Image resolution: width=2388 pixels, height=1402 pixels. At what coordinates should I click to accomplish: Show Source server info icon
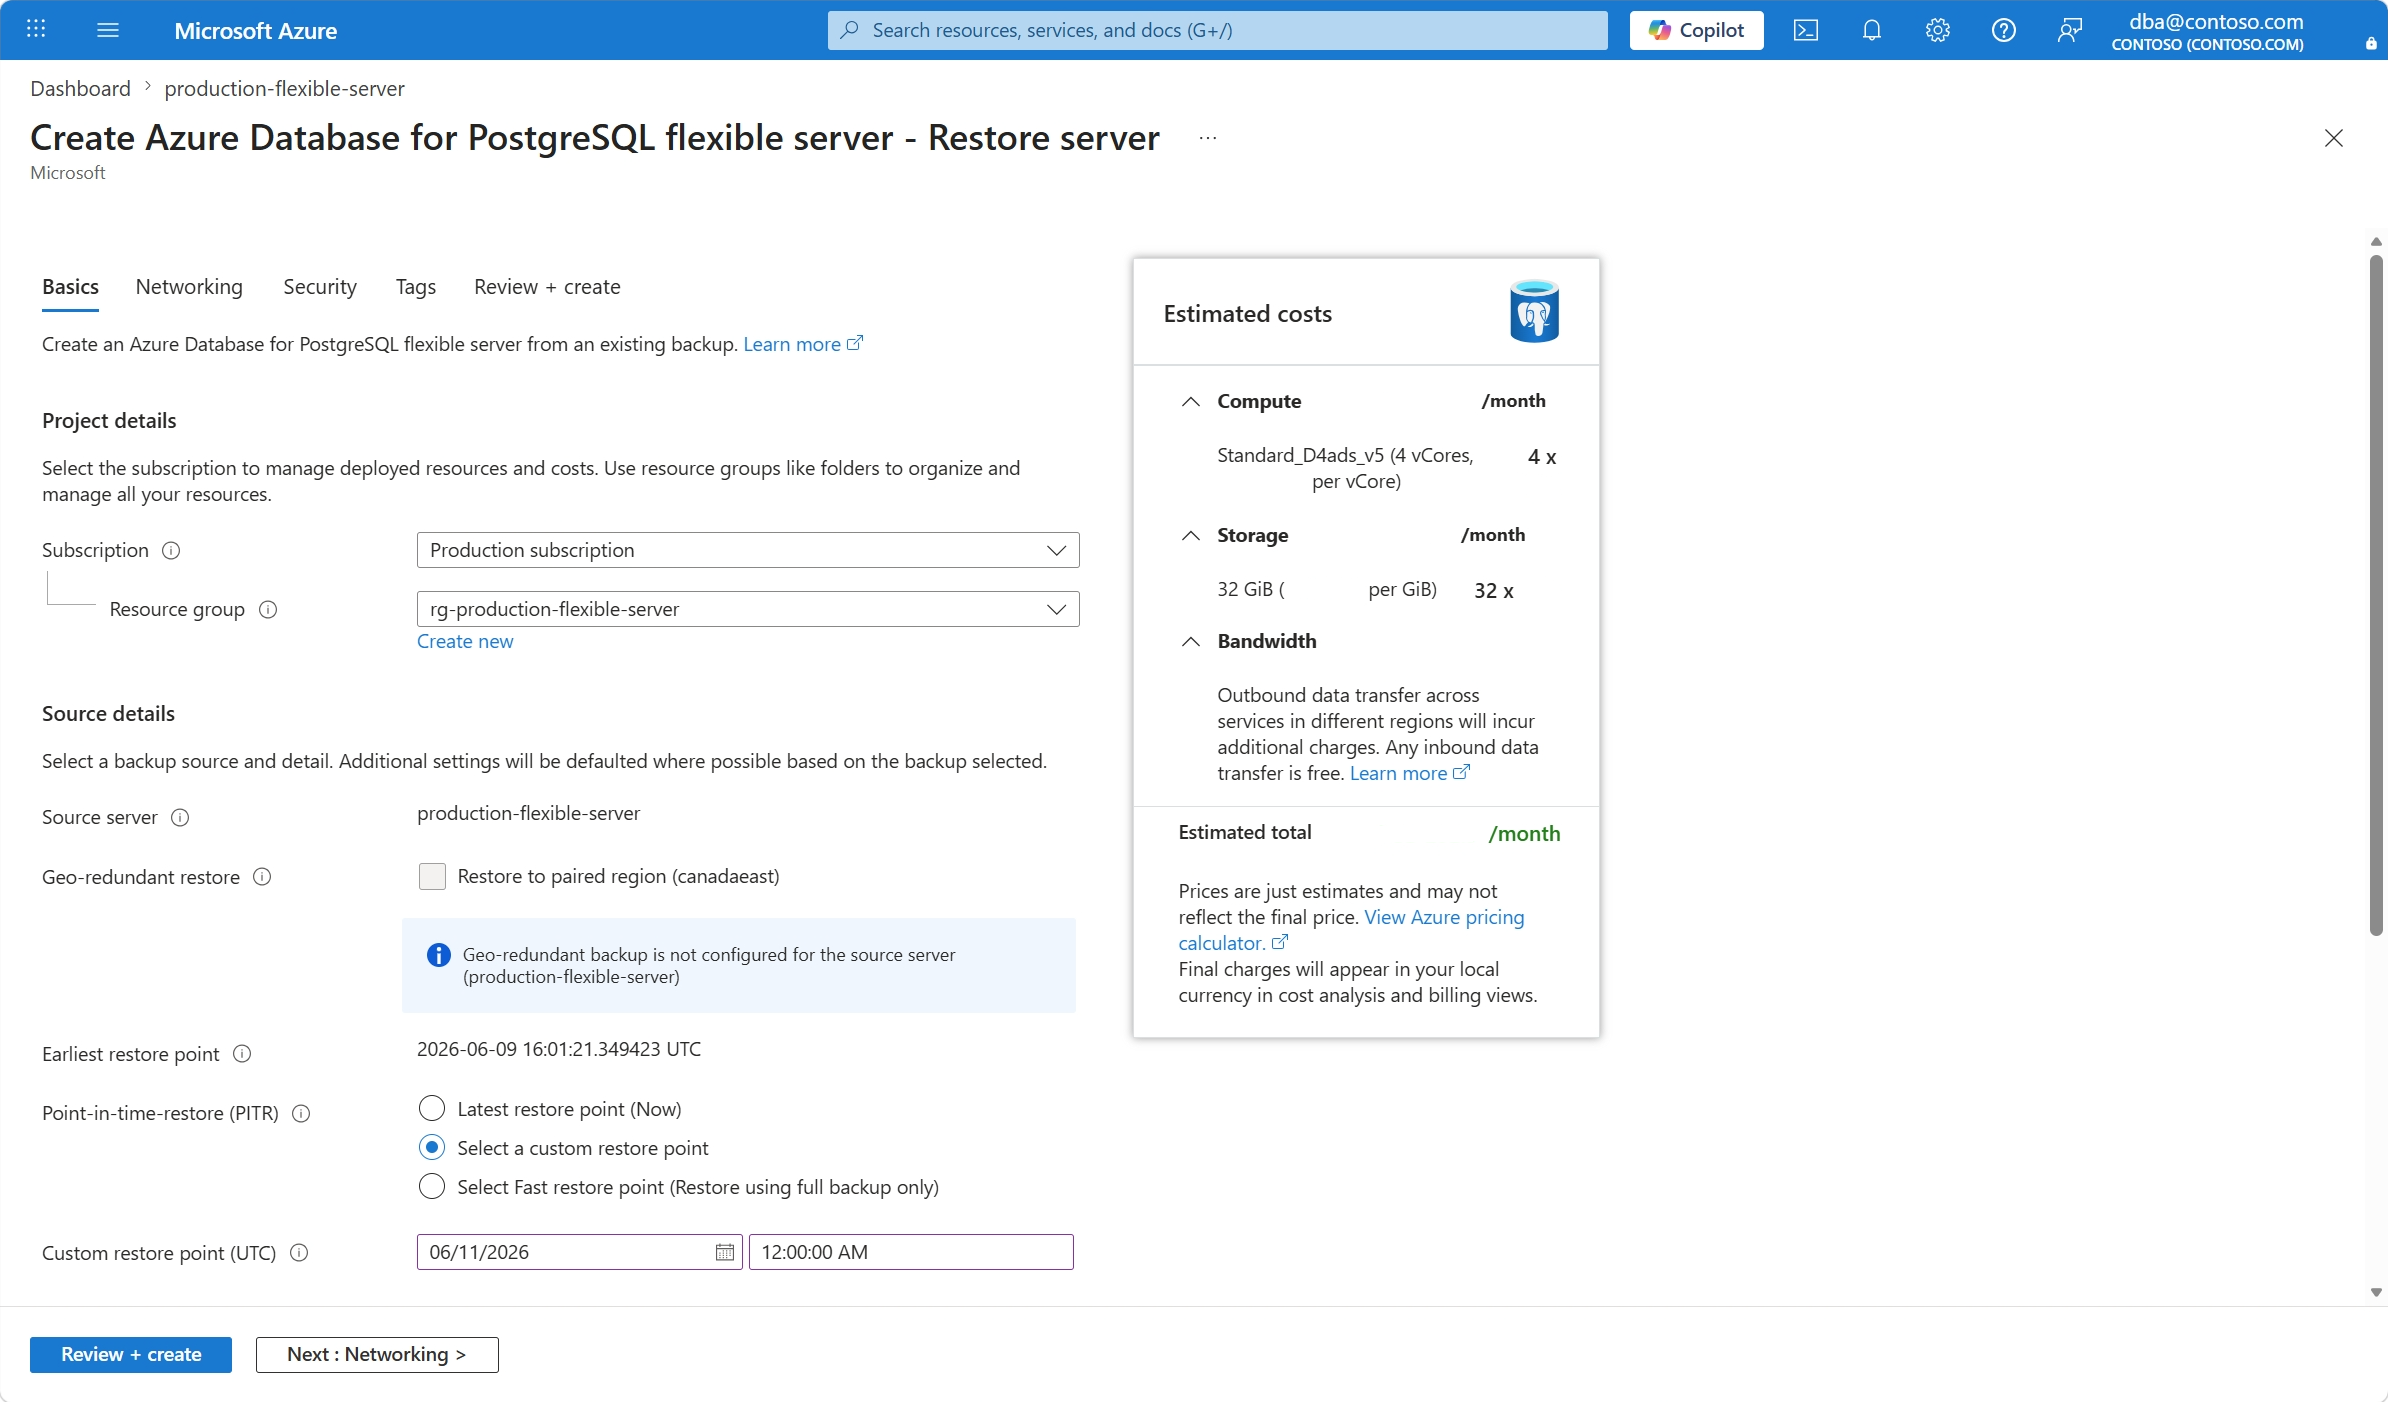pos(180,817)
